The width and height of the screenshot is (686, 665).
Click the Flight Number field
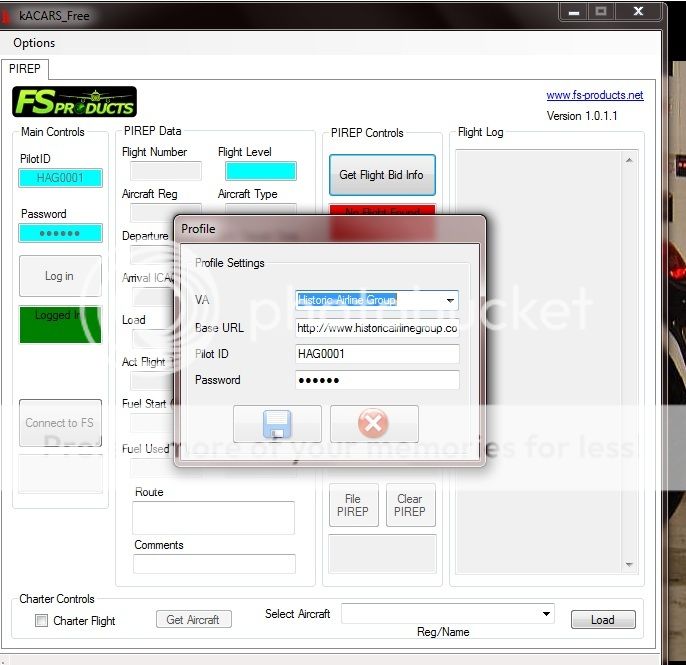pyautogui.click(x=166, y=171)
